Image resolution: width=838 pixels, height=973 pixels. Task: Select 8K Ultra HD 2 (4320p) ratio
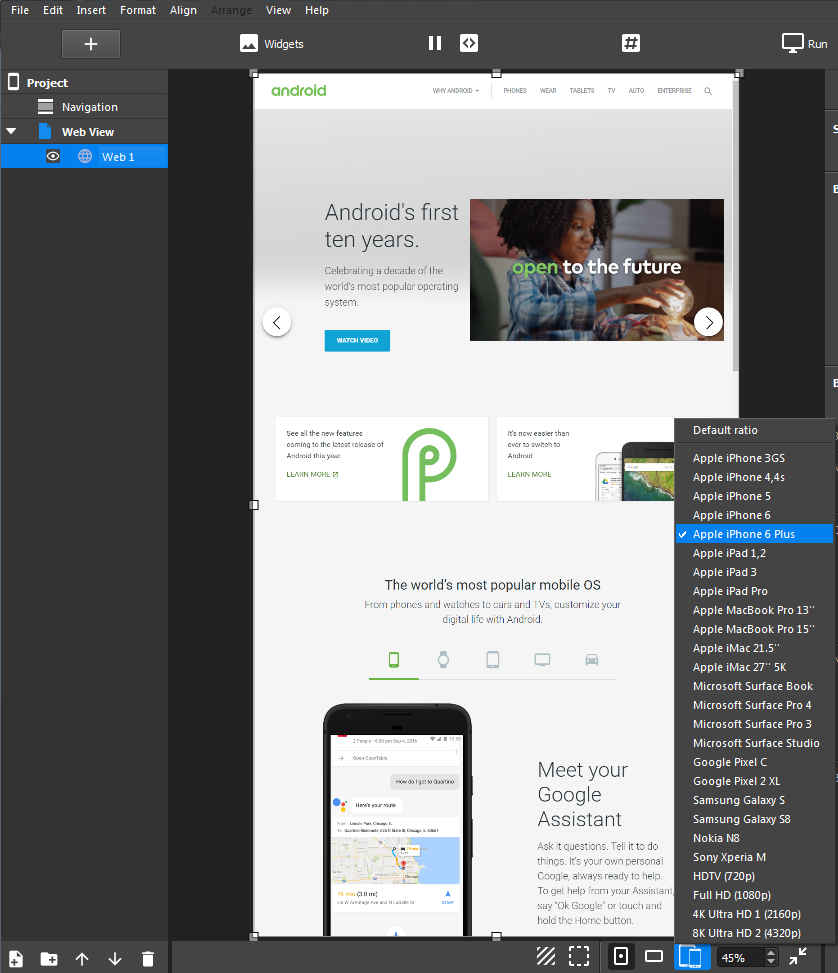[754, 933]
